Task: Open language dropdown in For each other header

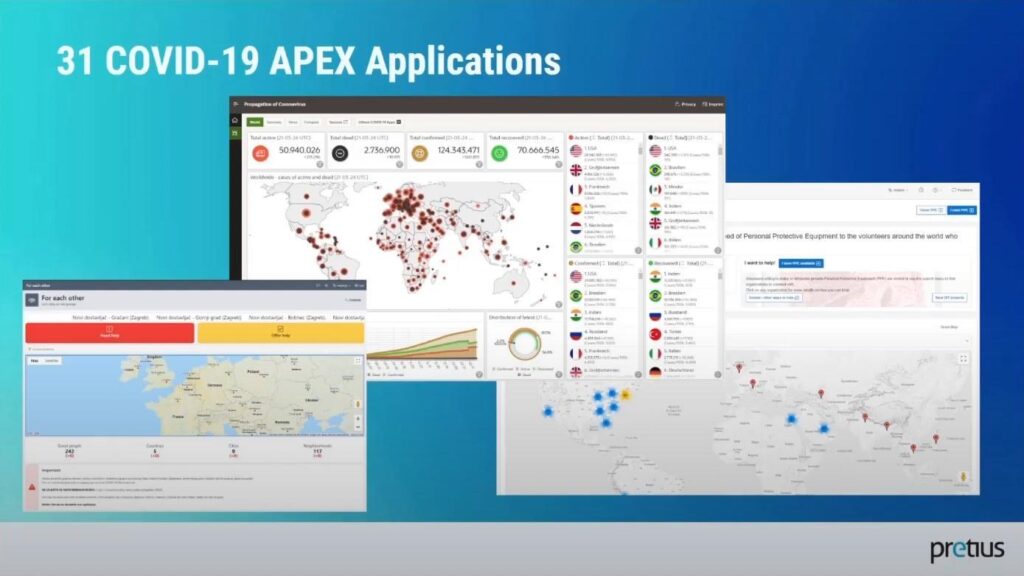Action: (x=341, y=285)
